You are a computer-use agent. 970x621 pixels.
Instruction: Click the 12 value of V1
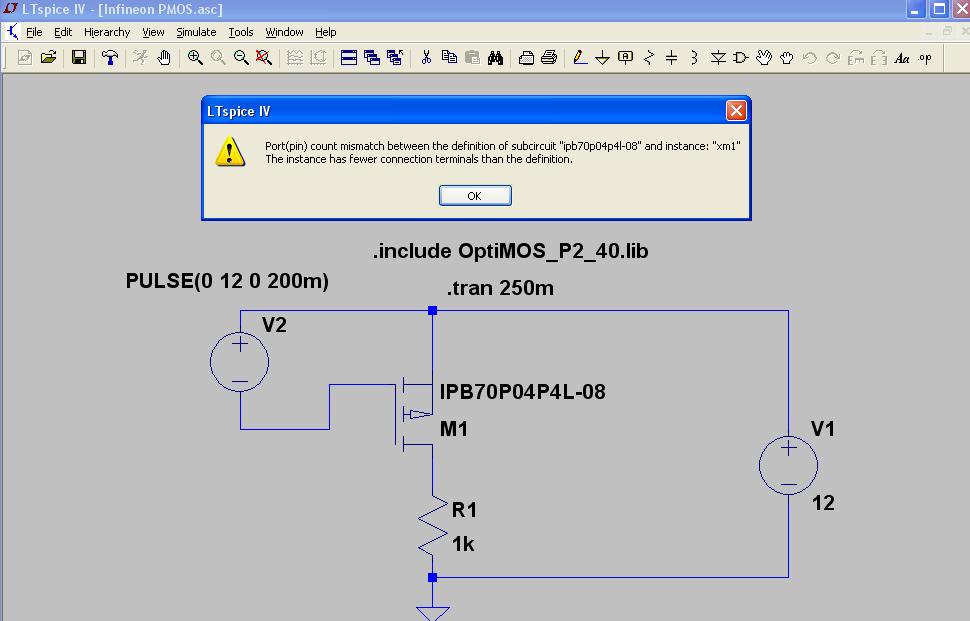tap(823, 503)
